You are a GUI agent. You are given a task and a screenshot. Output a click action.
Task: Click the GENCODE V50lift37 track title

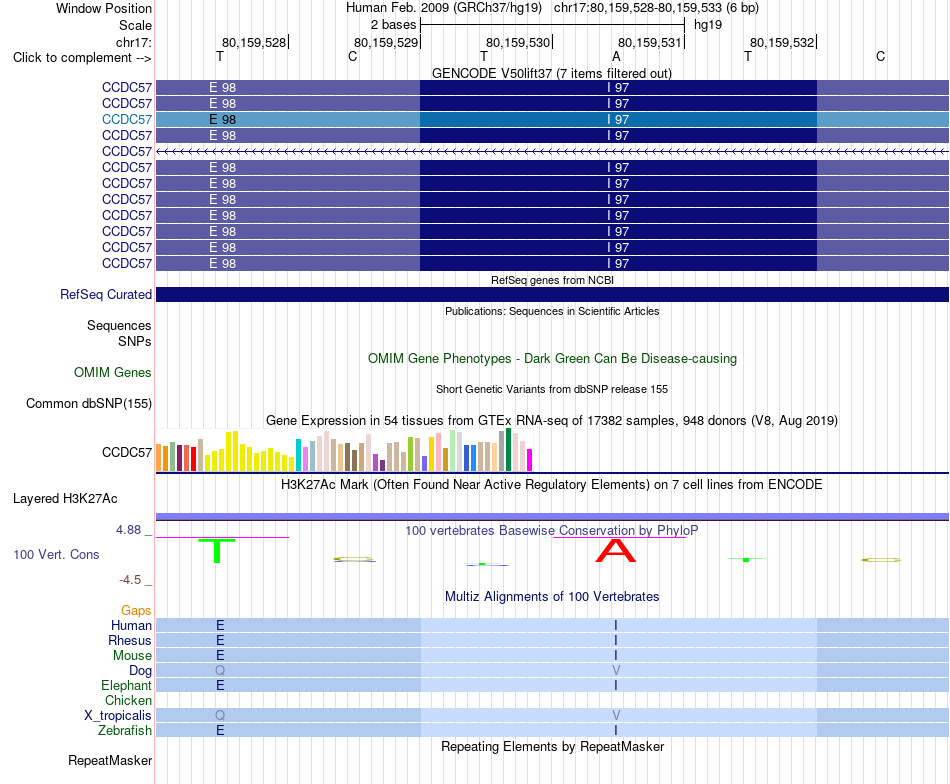551,73
